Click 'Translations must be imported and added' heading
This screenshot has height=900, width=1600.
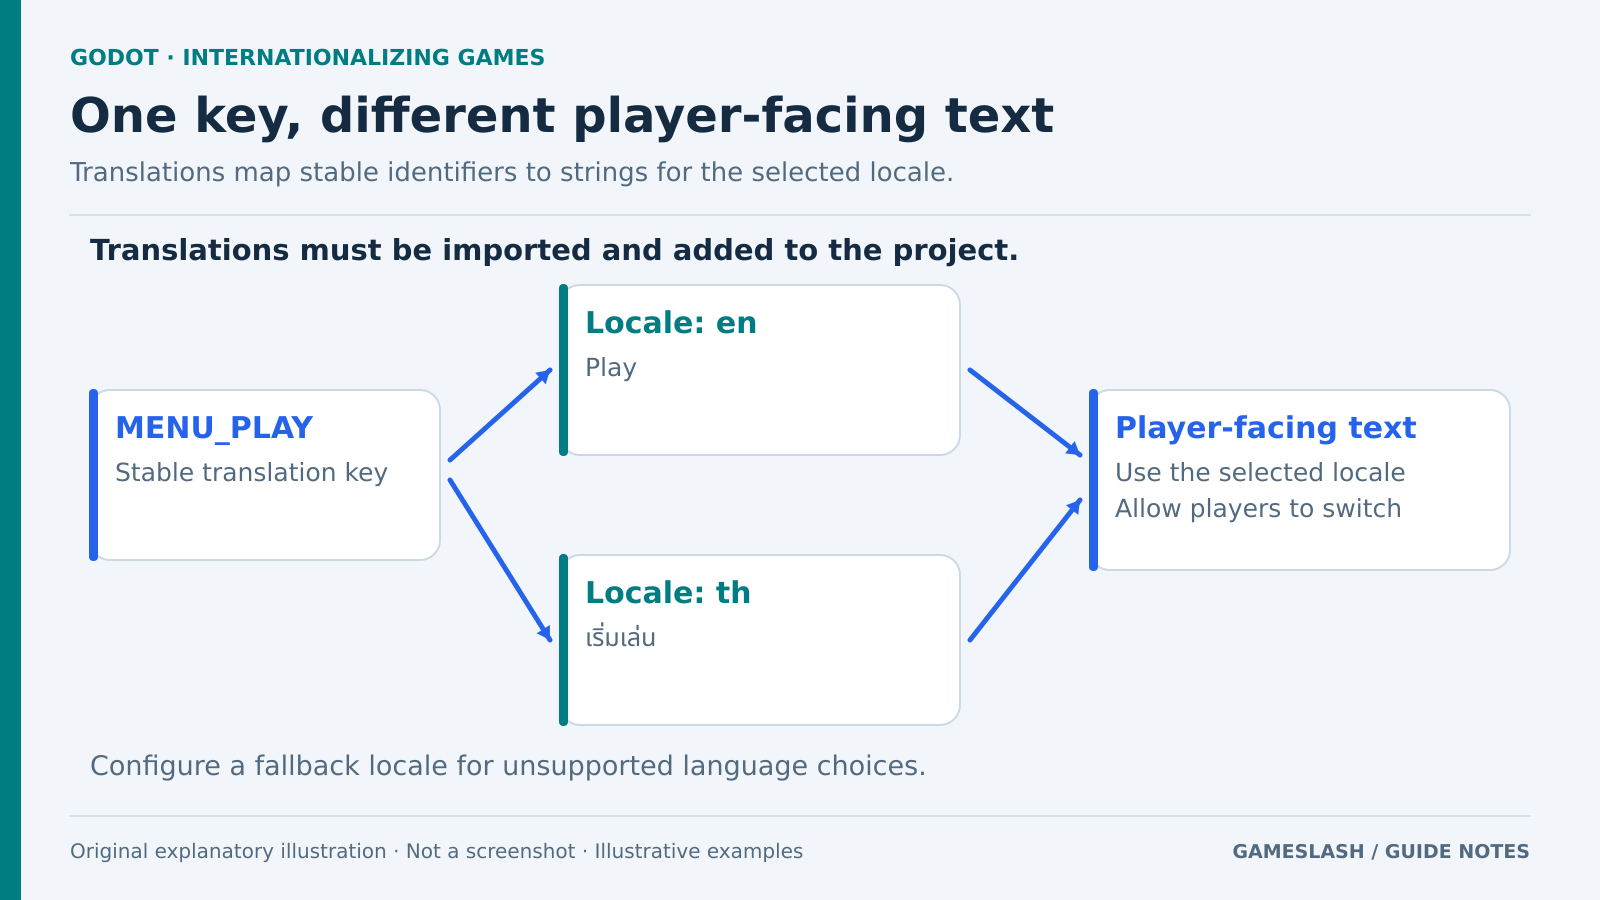point(554,250)
